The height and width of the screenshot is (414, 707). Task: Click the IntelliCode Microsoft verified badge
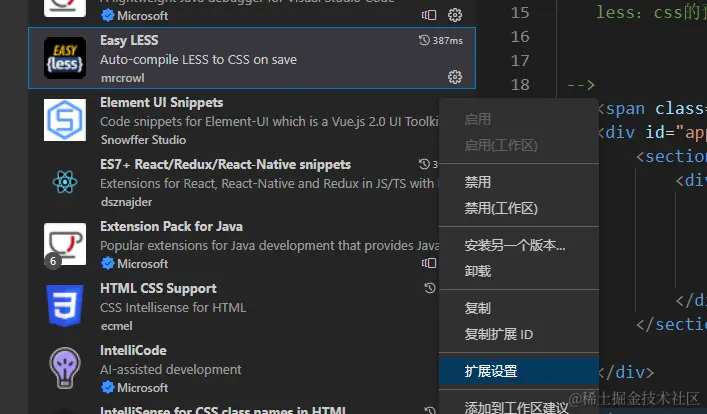107,387
